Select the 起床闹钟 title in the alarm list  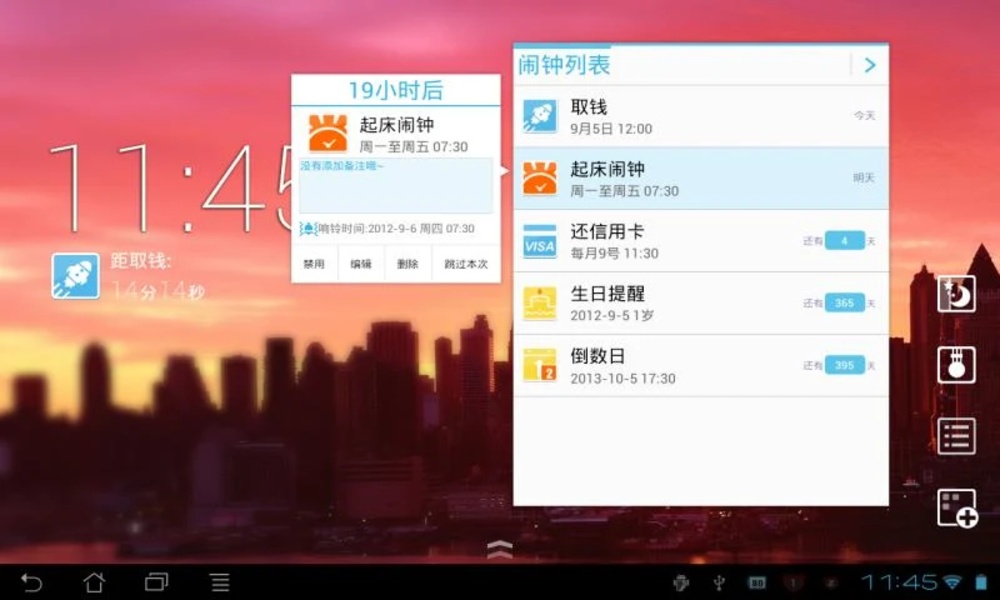pos(607,169)
